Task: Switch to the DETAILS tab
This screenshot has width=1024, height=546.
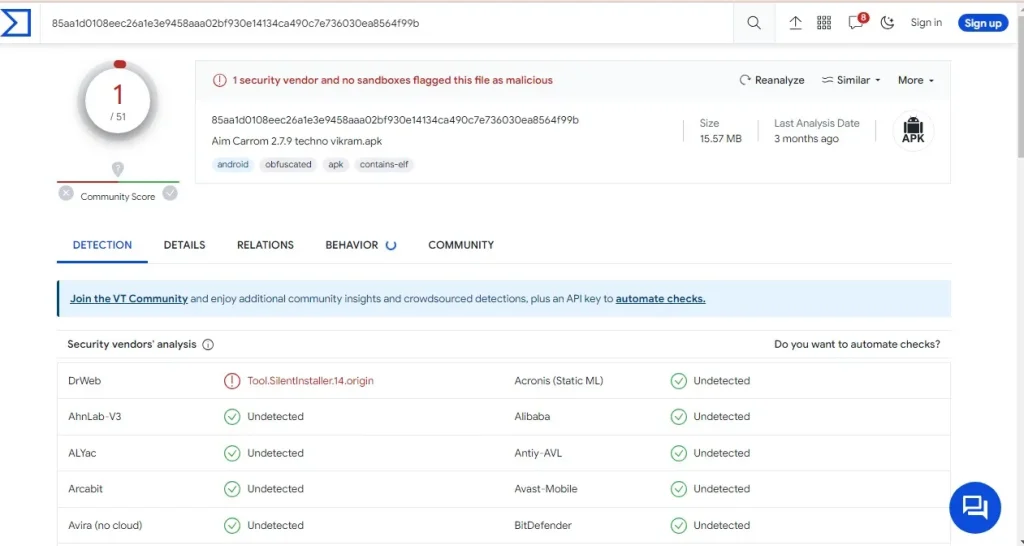Action: [184, 245]
